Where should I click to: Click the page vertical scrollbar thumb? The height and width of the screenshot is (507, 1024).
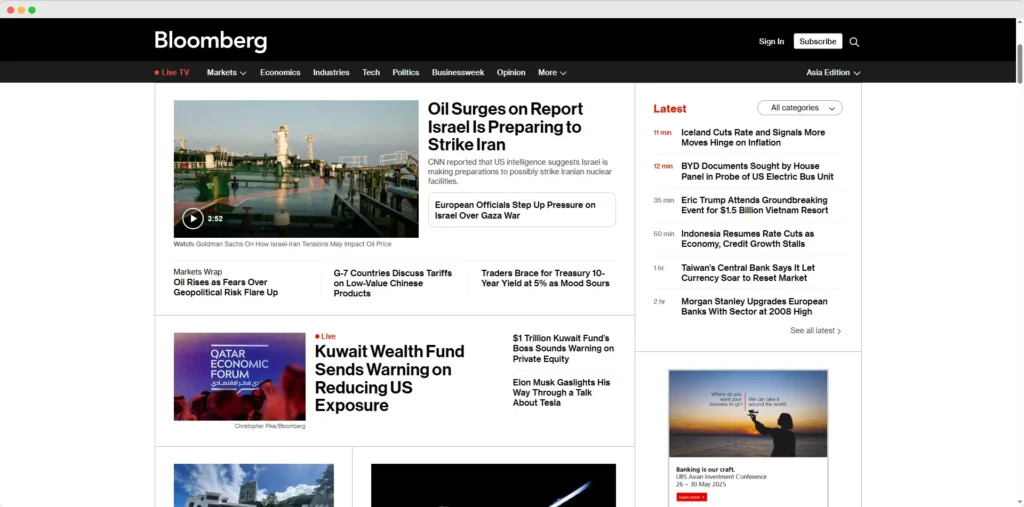[x=1019, y=64]
